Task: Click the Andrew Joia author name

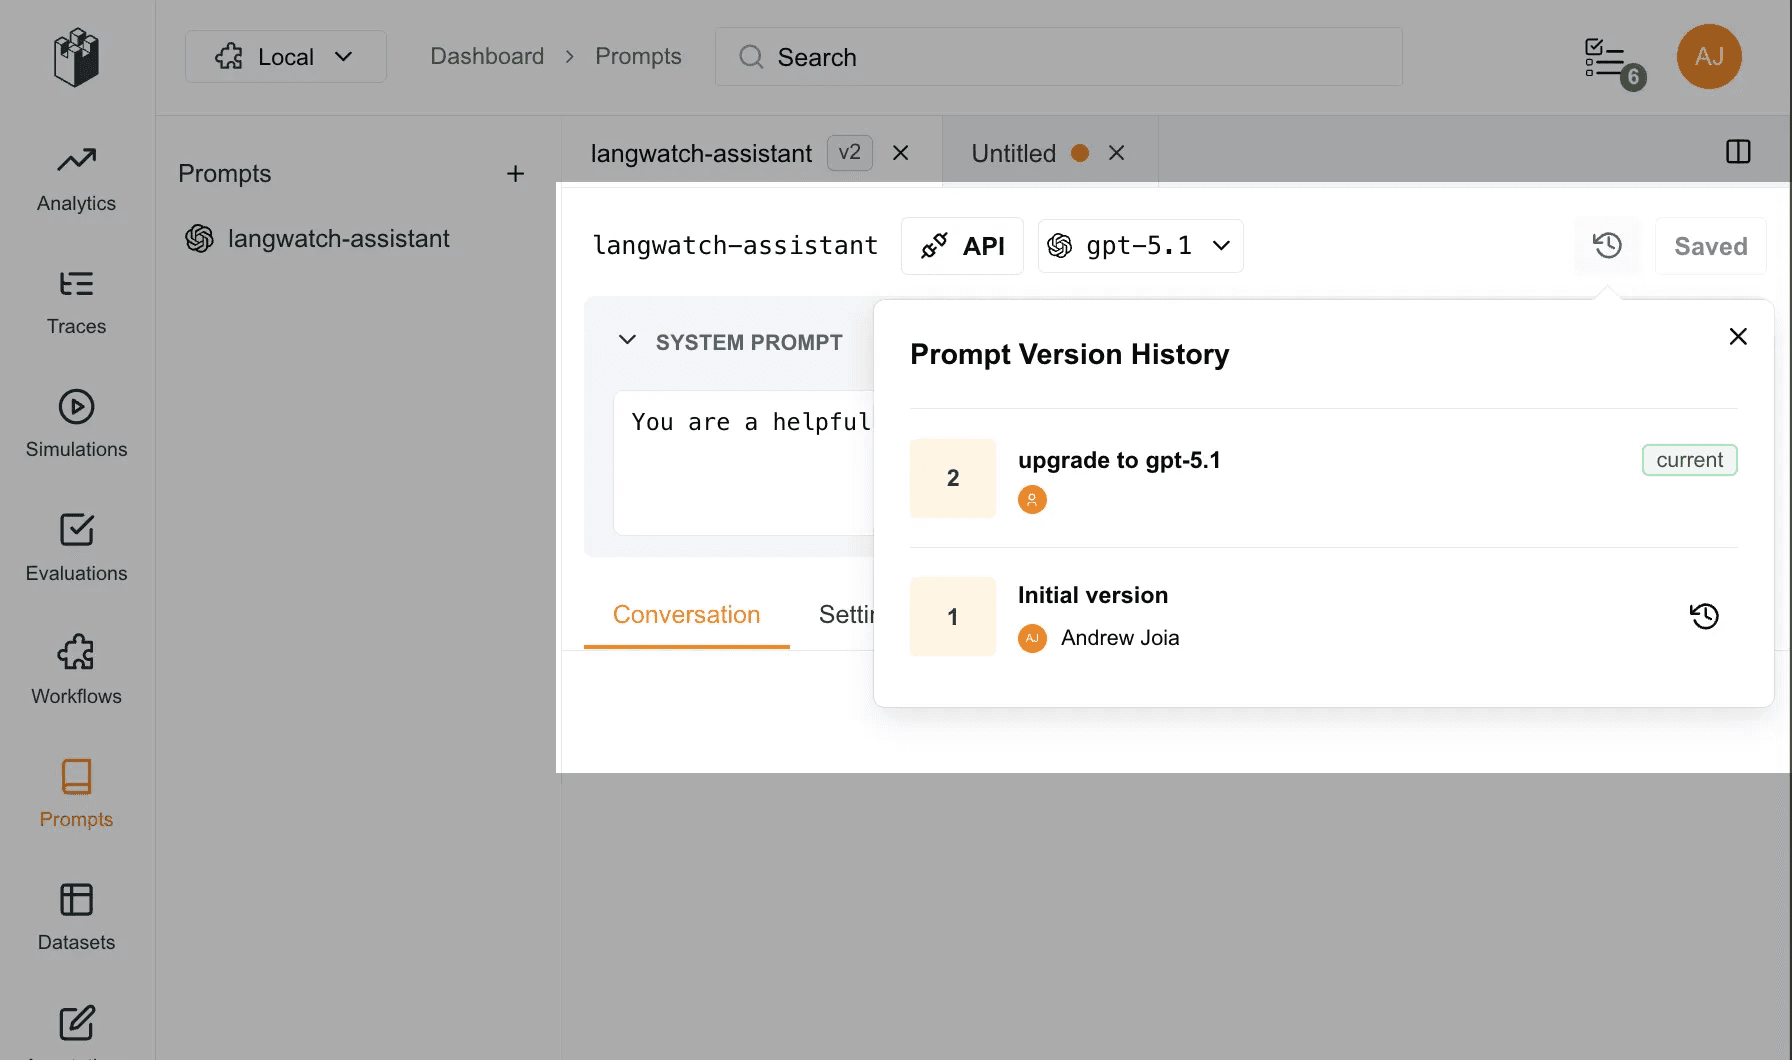Action: pyautogui.click(x=1120, y=638)
